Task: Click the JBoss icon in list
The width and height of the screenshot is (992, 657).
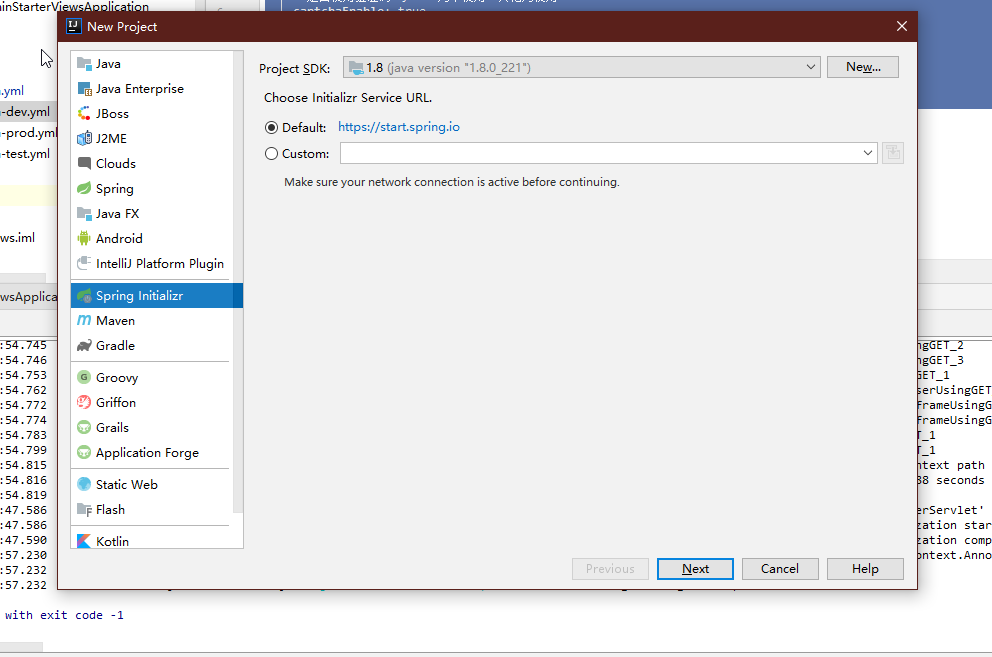Action: coord(84,113)
